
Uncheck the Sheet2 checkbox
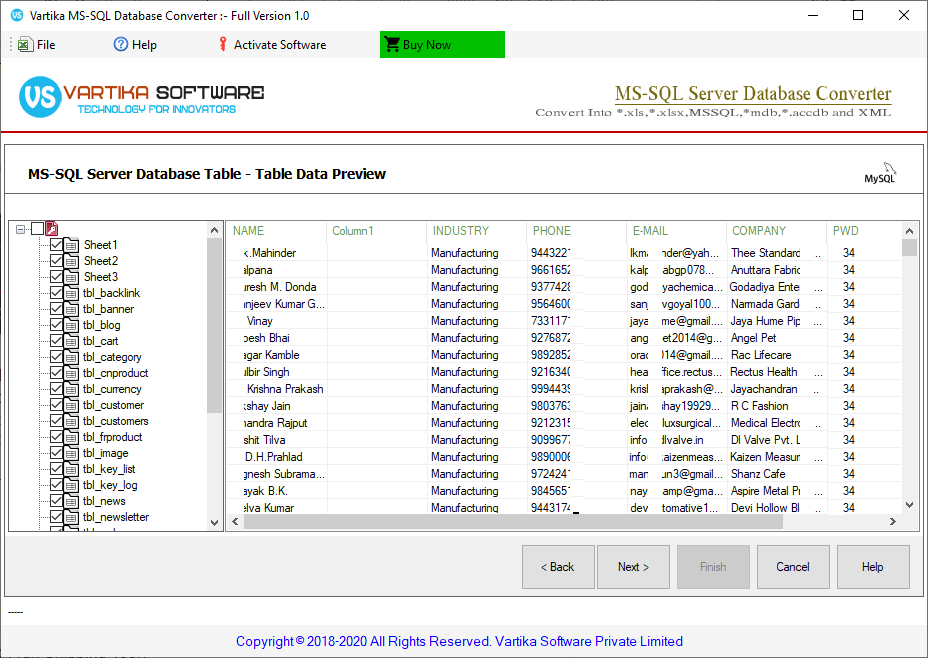click(56, 260)
